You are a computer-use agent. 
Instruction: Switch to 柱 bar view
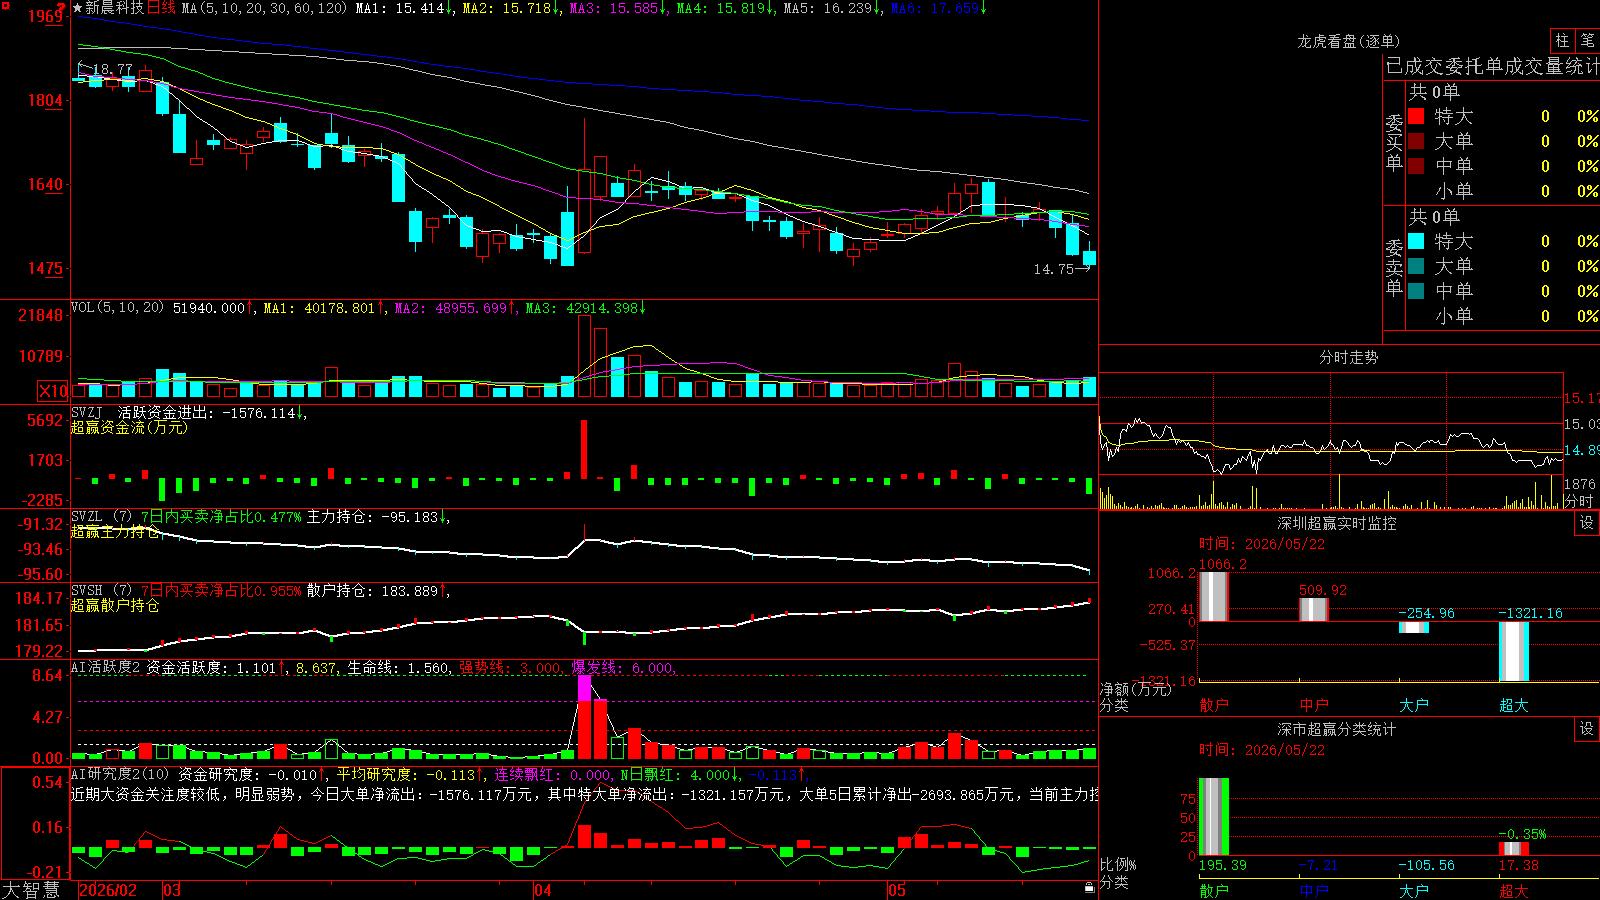tap(1562, 40)
